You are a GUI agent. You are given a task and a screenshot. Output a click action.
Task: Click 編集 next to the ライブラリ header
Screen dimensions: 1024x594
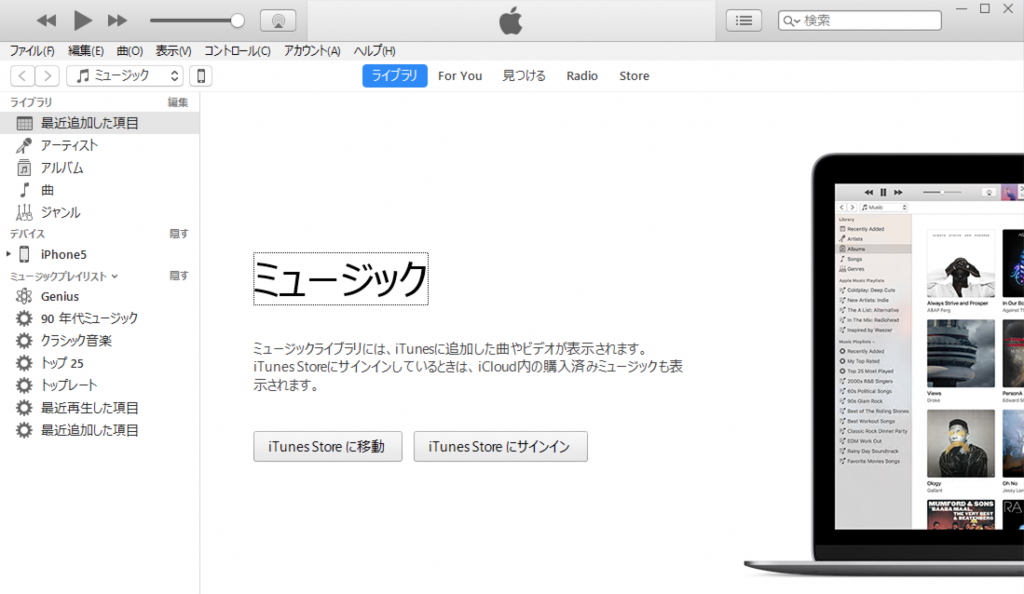click(178, 102)
